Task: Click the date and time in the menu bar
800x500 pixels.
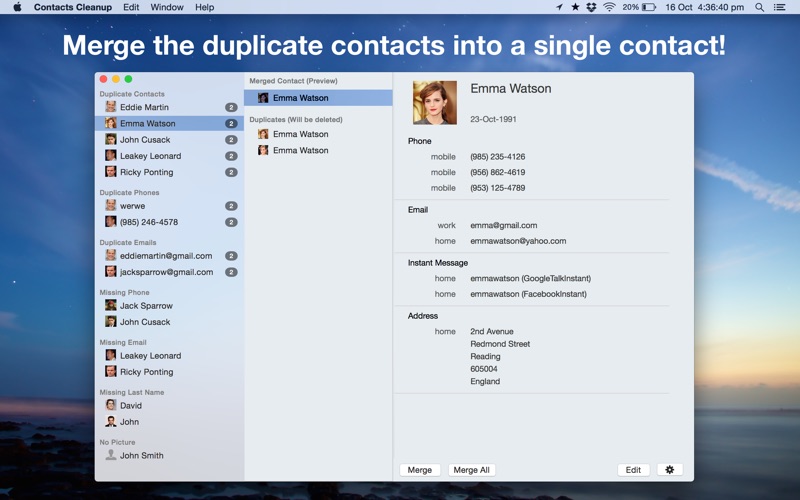Action: click(705, 7)
